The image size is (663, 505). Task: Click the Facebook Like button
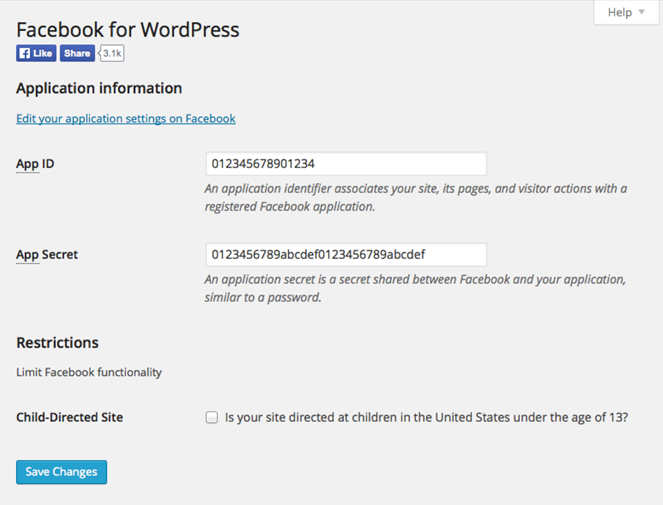click(36, 53)
